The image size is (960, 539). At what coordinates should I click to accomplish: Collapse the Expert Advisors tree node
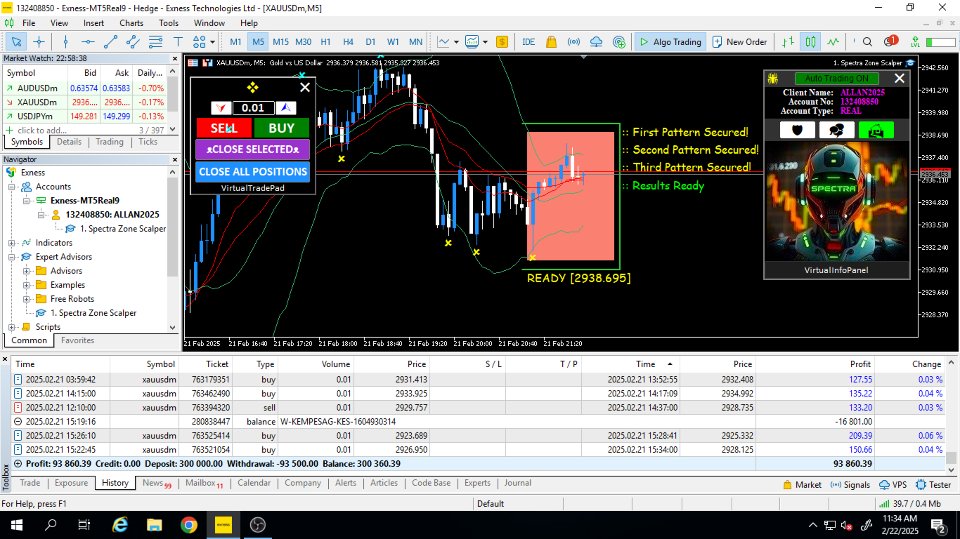click(12, 257)
